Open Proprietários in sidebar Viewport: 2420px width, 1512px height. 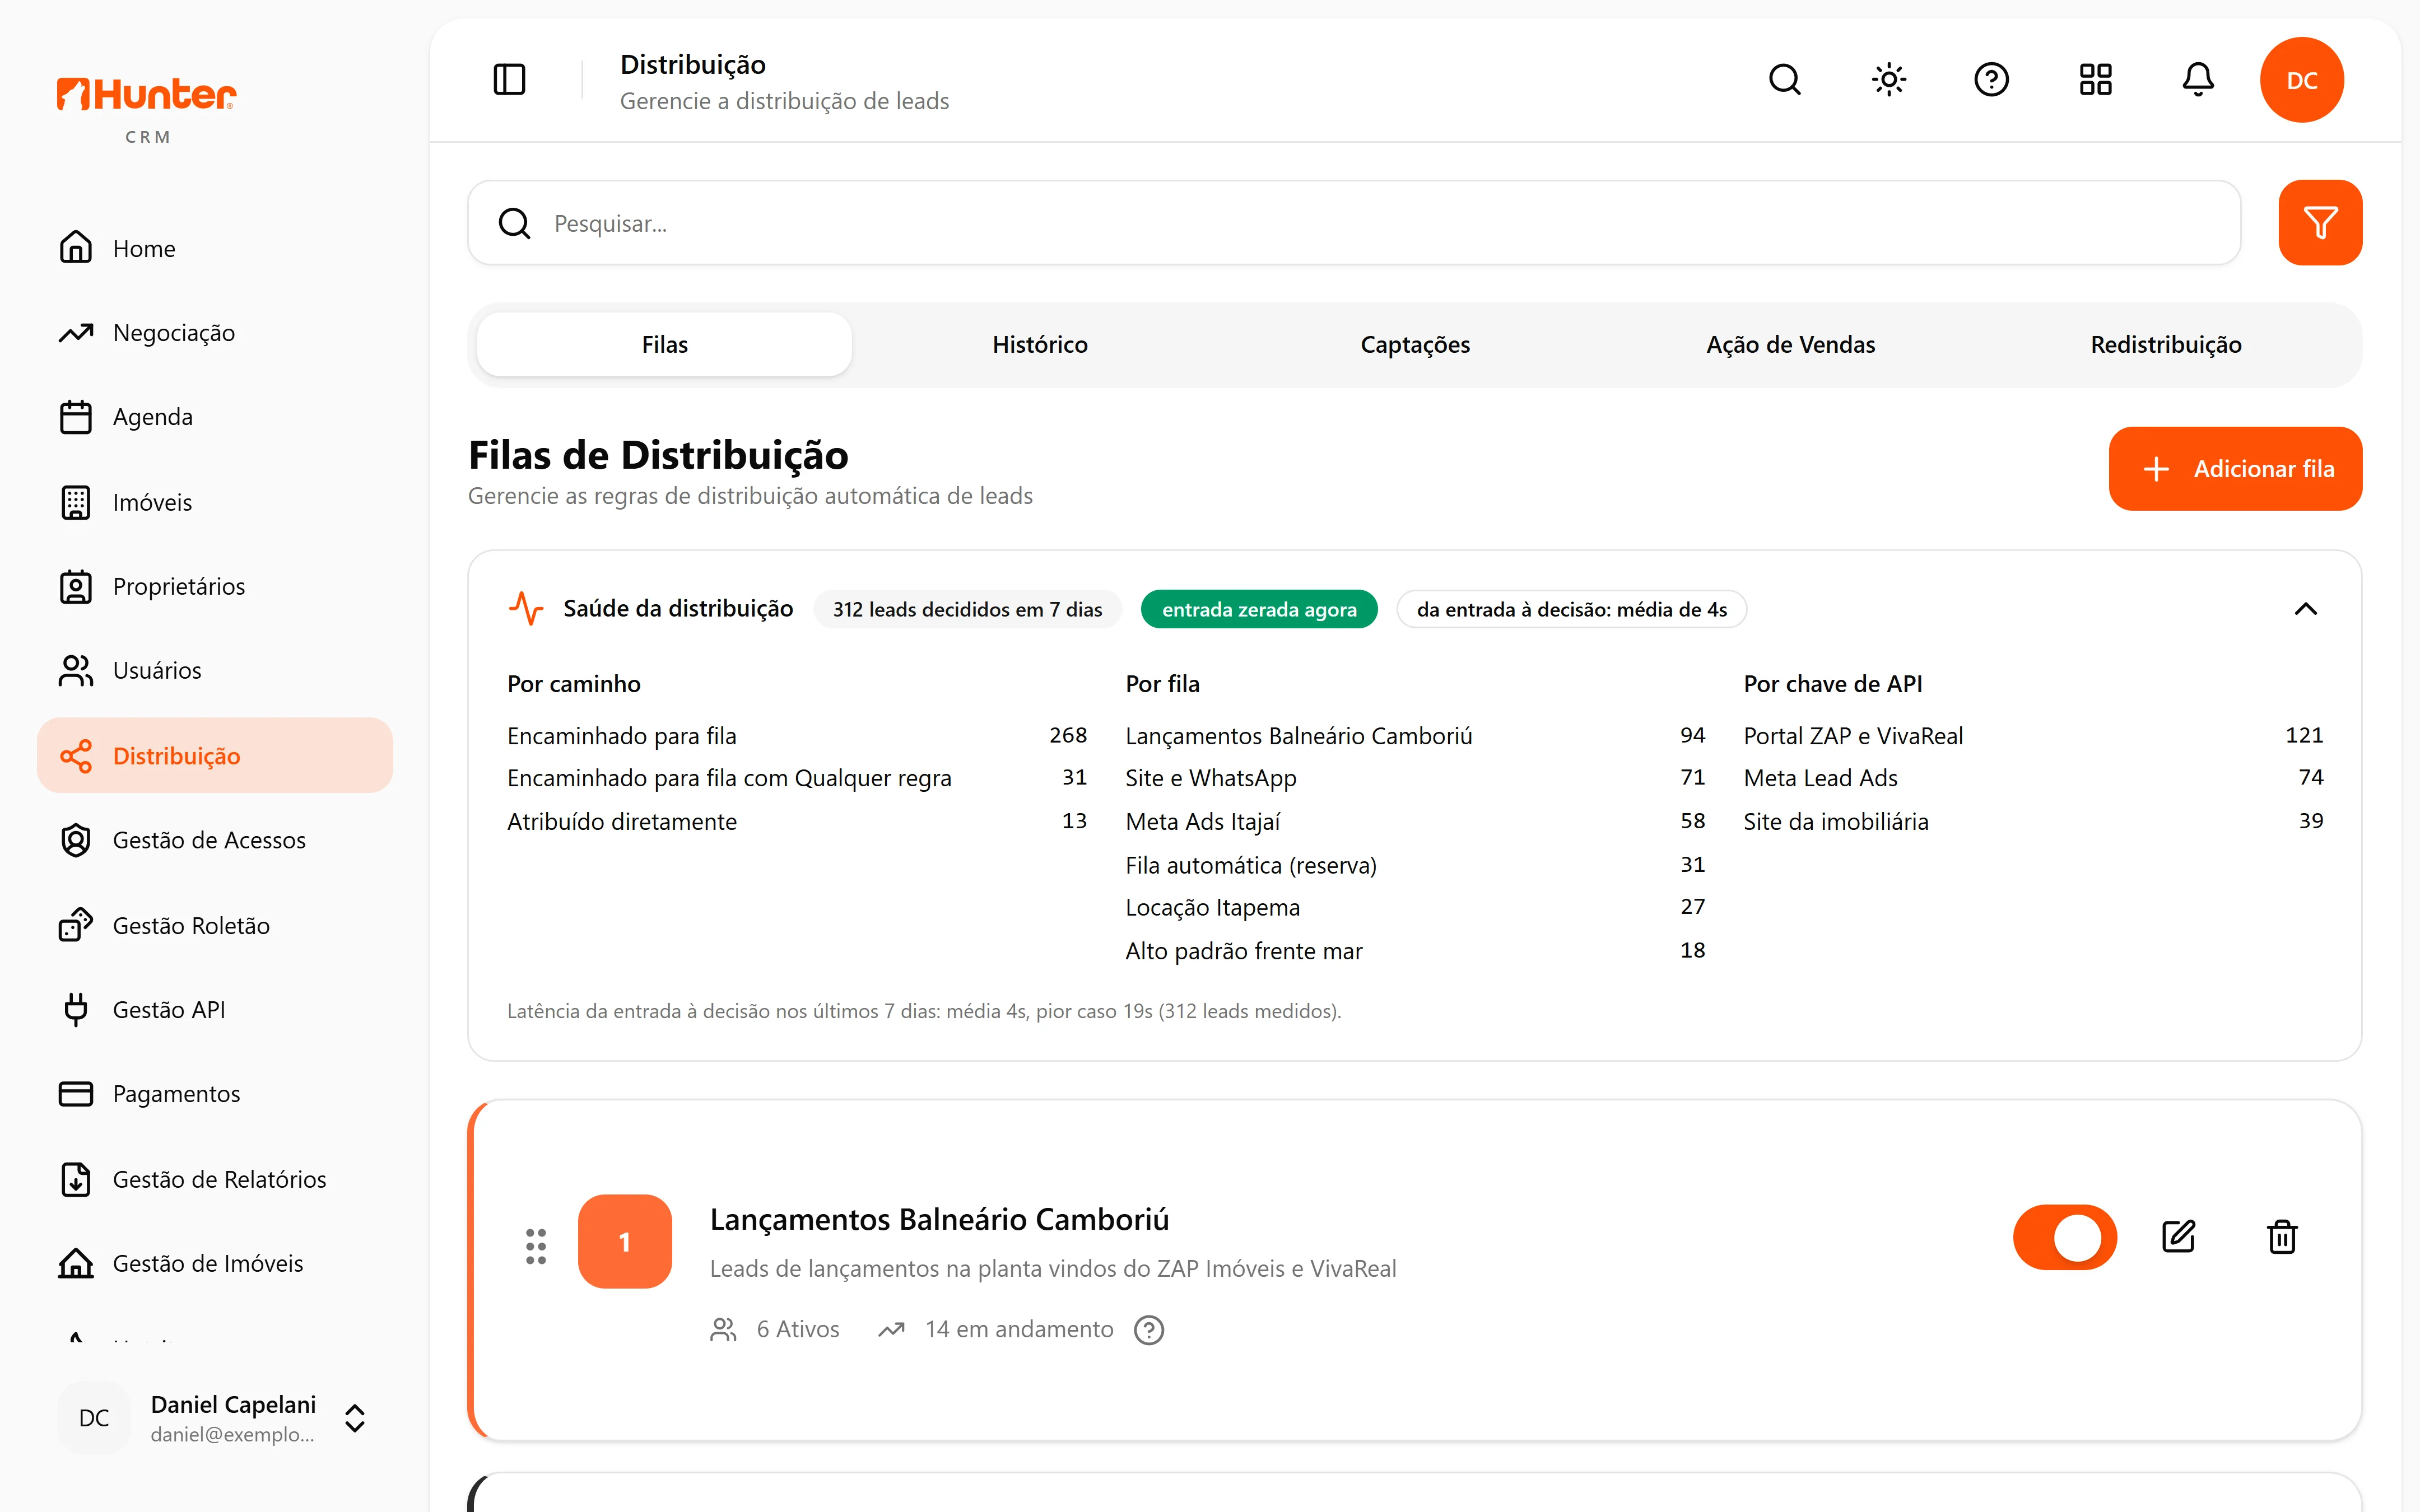215,586
